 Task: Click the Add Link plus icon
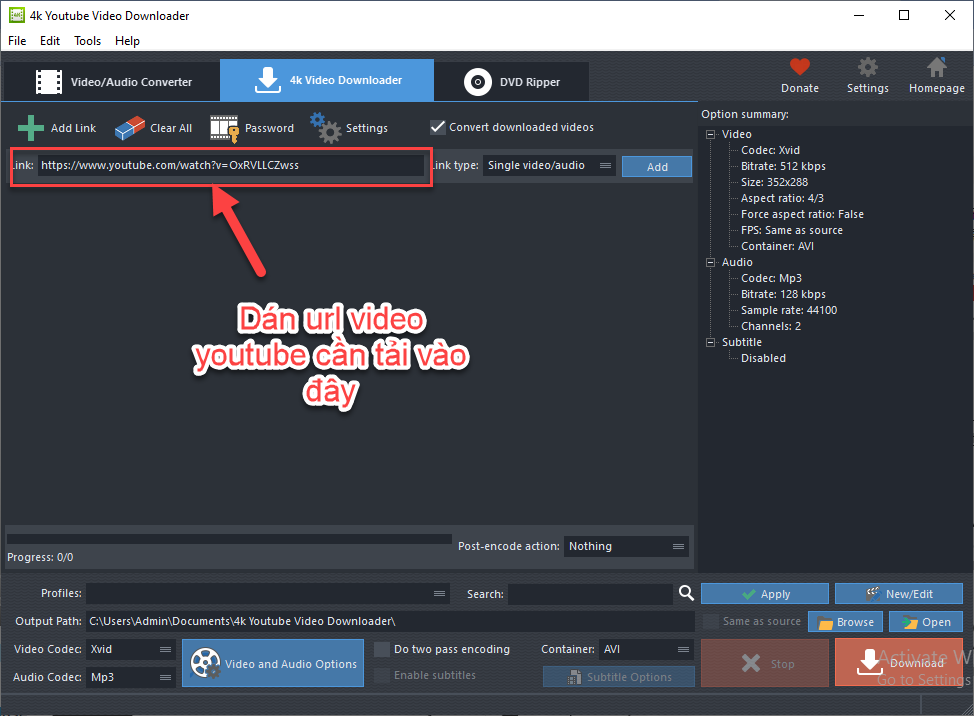(x=32, y=128)
